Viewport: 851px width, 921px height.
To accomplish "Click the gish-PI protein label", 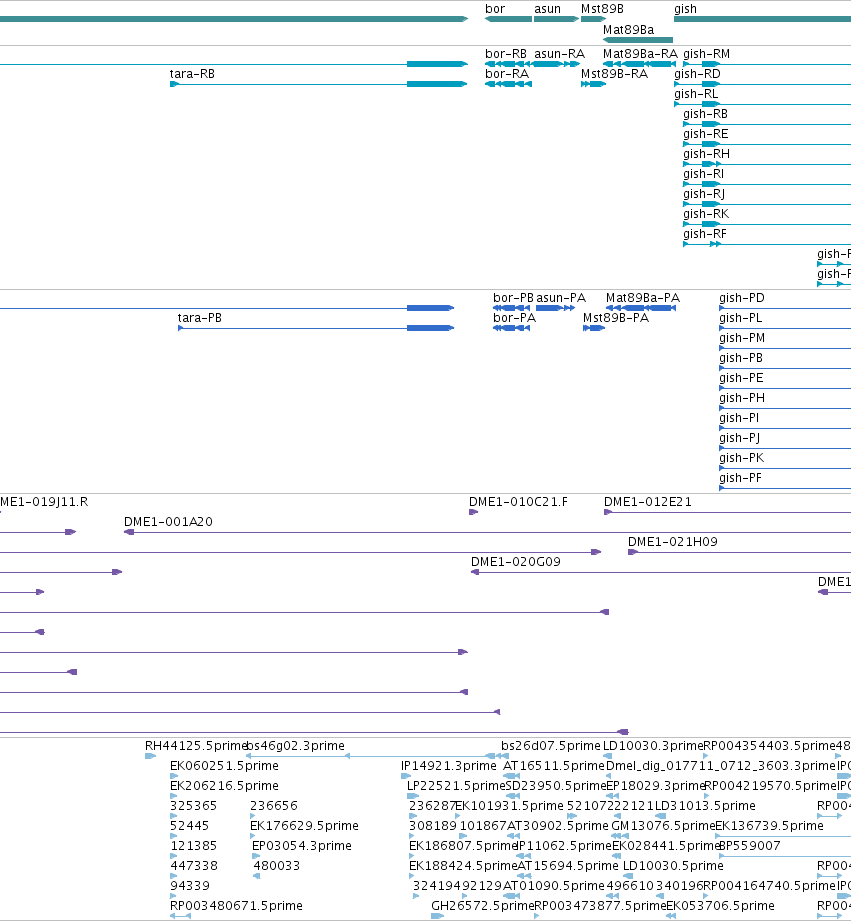I will [739, 418].
